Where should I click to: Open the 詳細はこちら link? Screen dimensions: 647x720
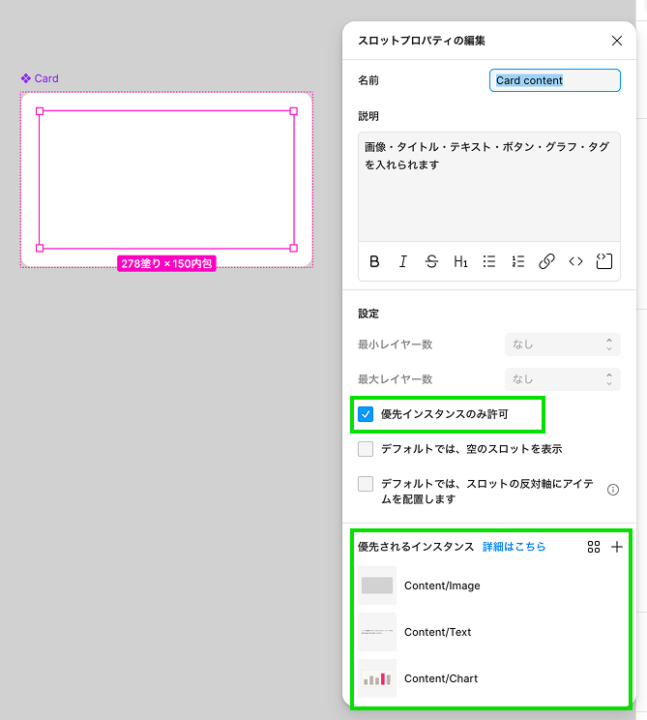[514, 547]
